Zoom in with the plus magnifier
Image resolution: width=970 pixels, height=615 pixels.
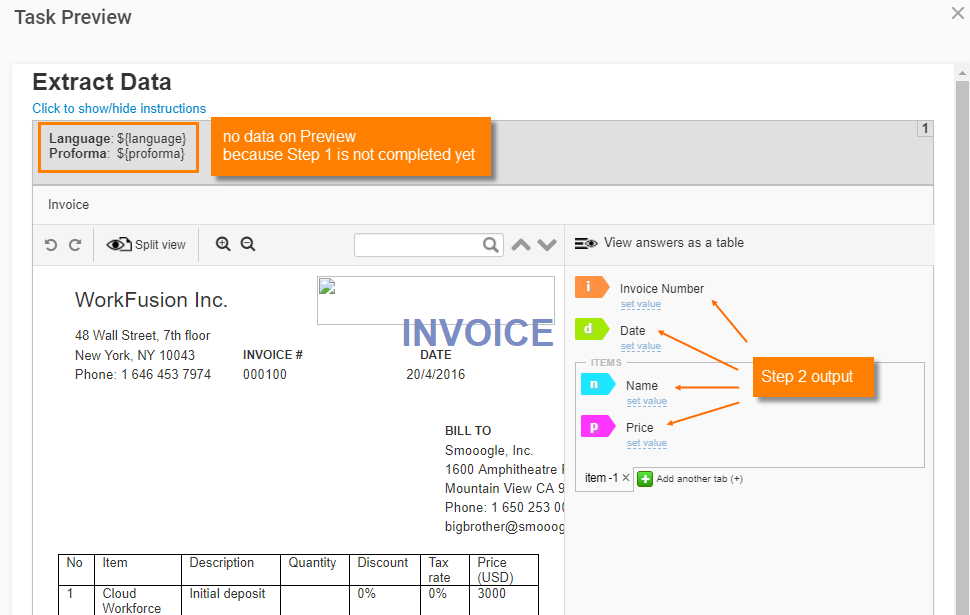223,244
